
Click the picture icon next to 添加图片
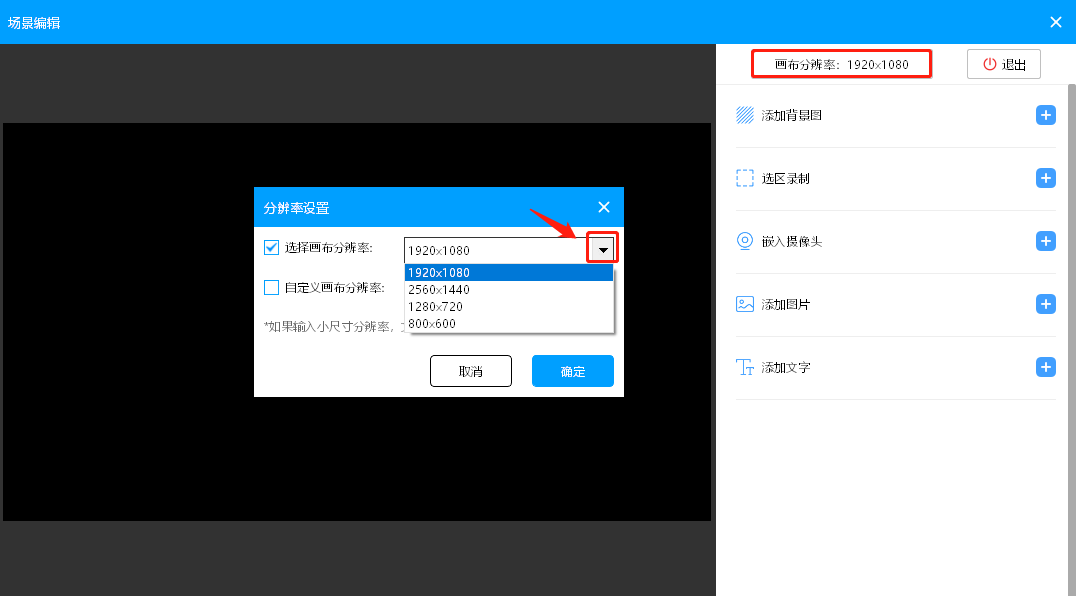click(744, 304)
